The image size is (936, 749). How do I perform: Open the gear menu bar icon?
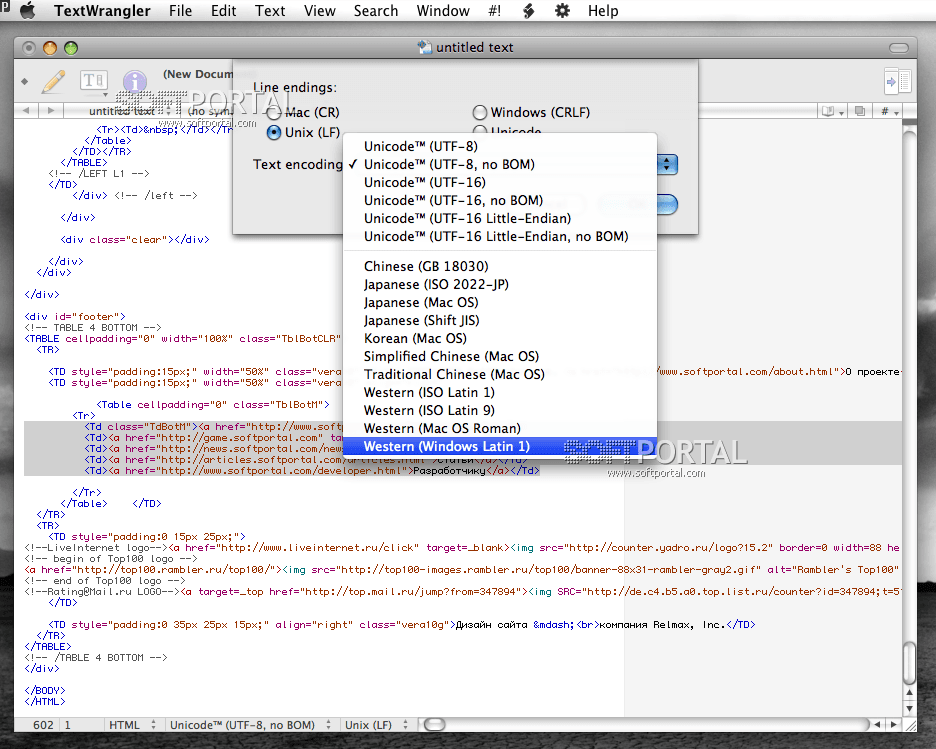[x=562, y=11]
